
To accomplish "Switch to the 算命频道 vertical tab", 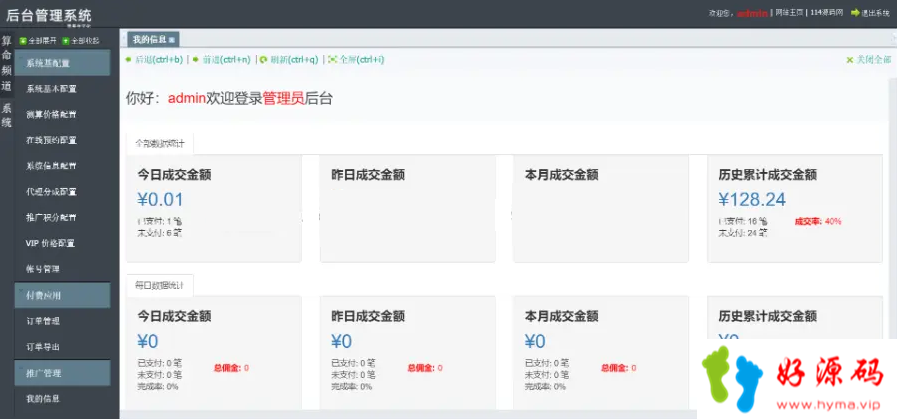I will tap(6, 64).
